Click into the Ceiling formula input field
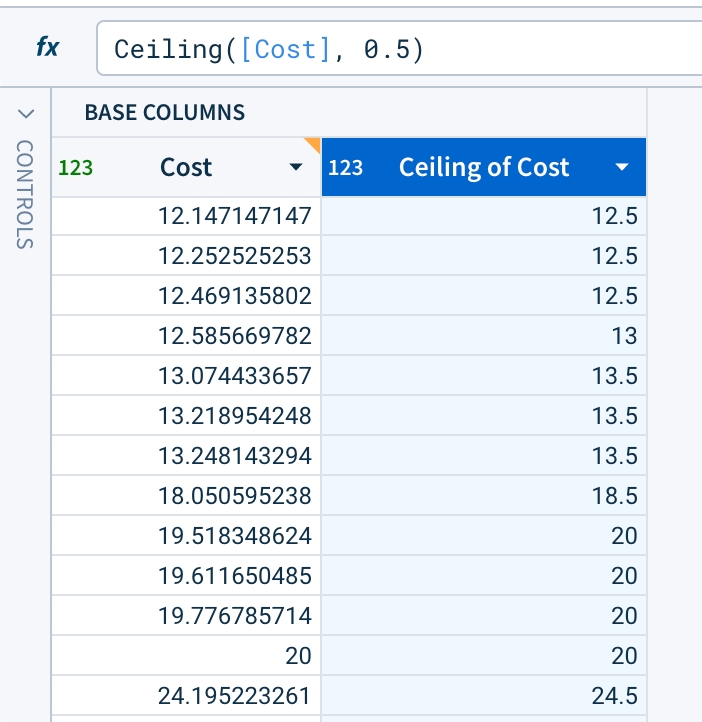Viewport: 702px width, 722px height. click(400, 49)
